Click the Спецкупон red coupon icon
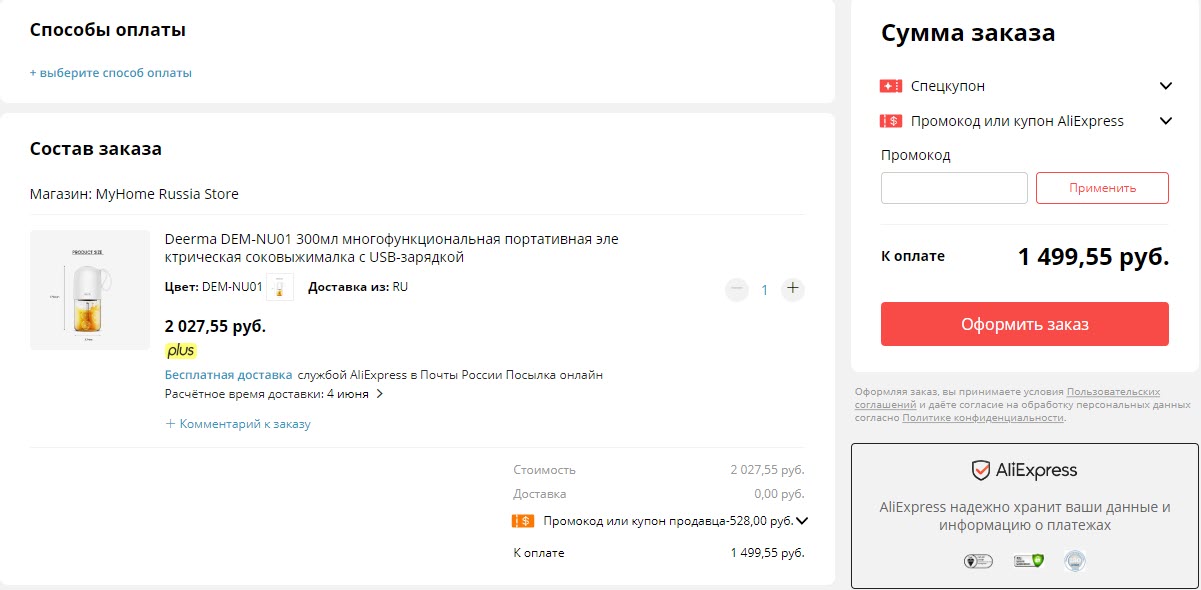 [x=891, y=86]
